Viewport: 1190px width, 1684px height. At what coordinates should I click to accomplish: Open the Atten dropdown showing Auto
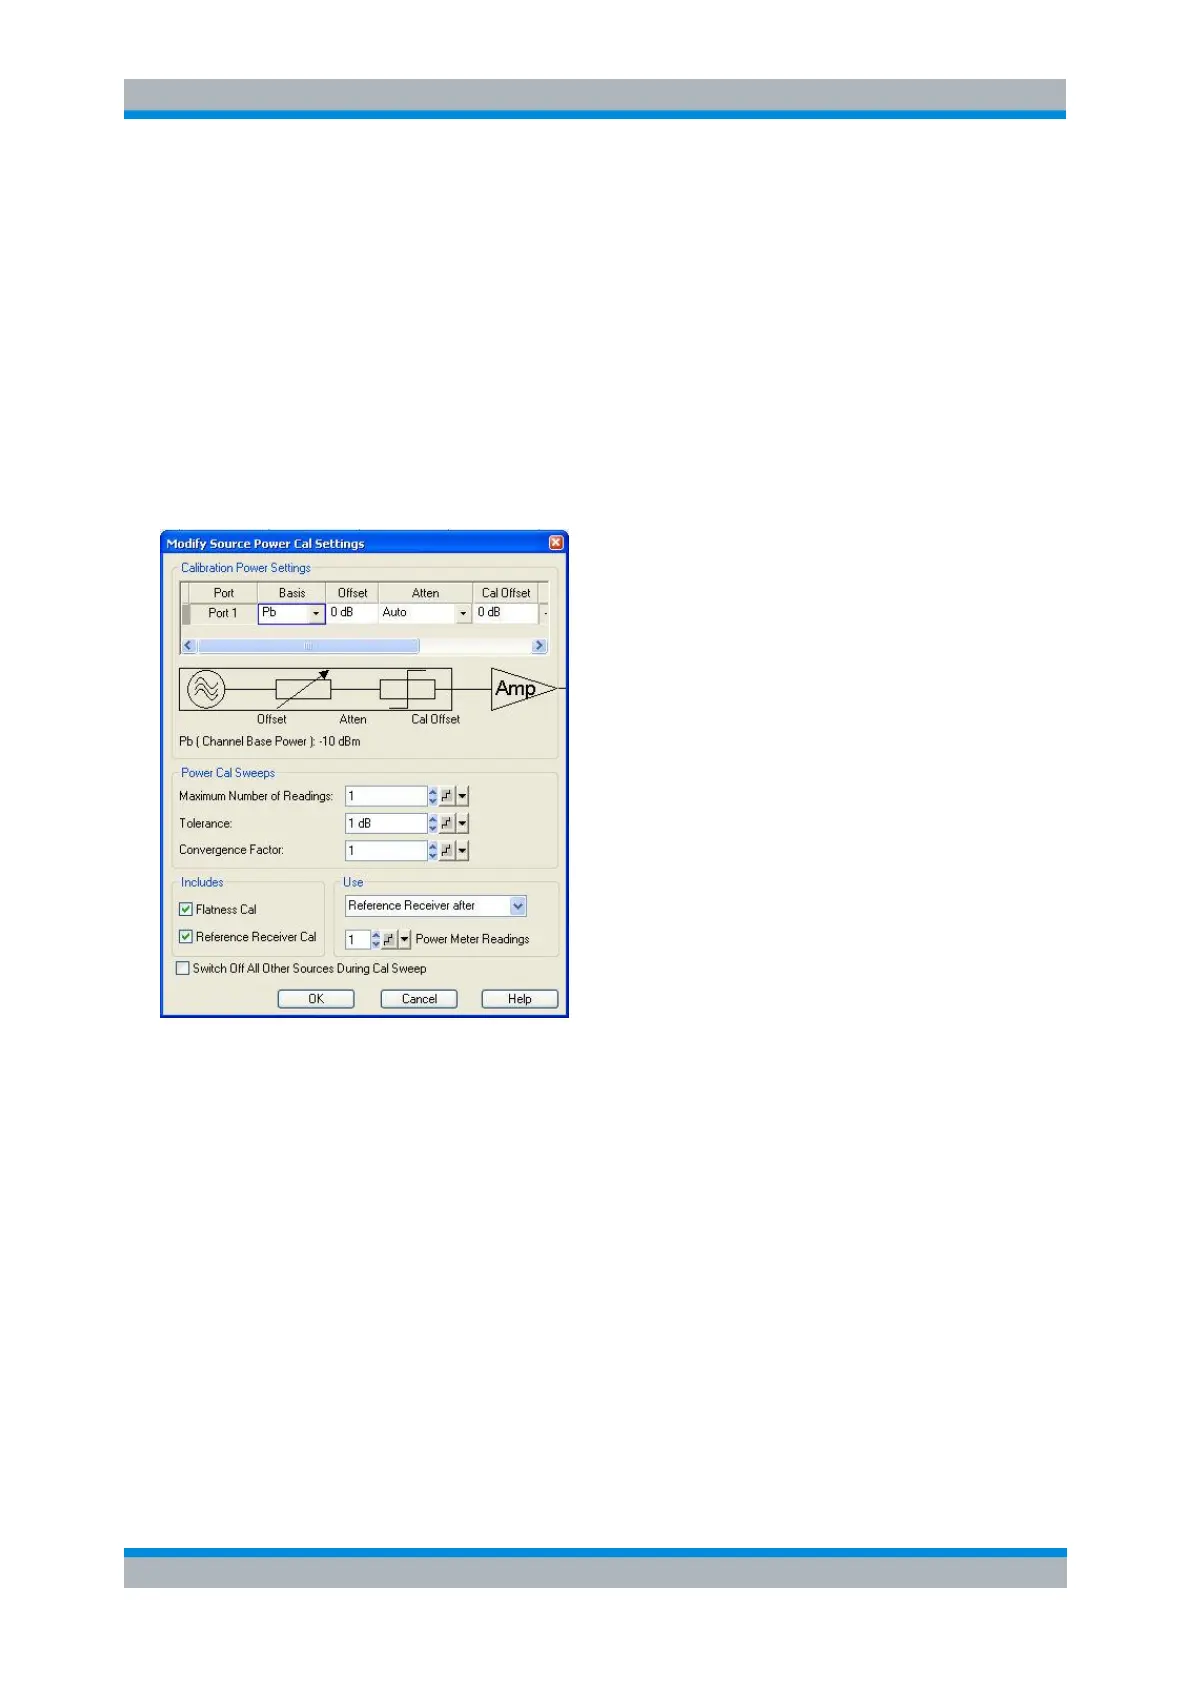pyautogui.click(x=463, y=613)
